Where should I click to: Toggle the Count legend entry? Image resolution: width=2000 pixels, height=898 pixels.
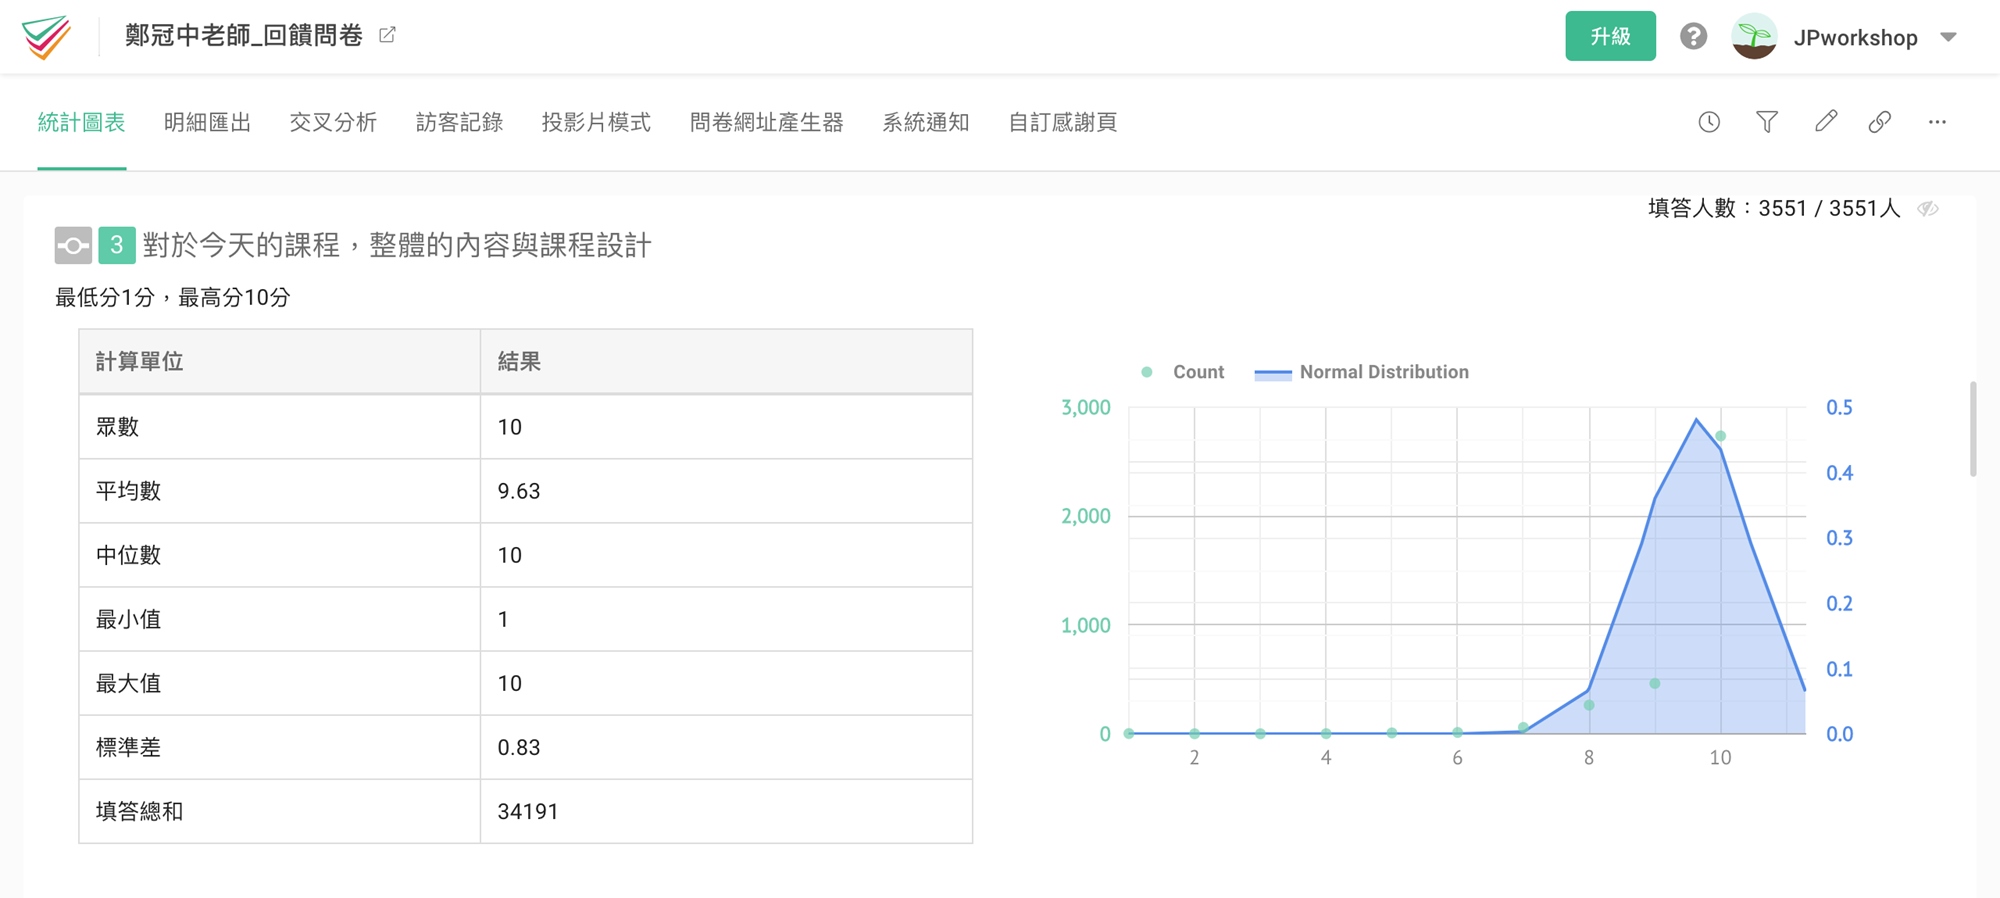[x=1183, y=372]
